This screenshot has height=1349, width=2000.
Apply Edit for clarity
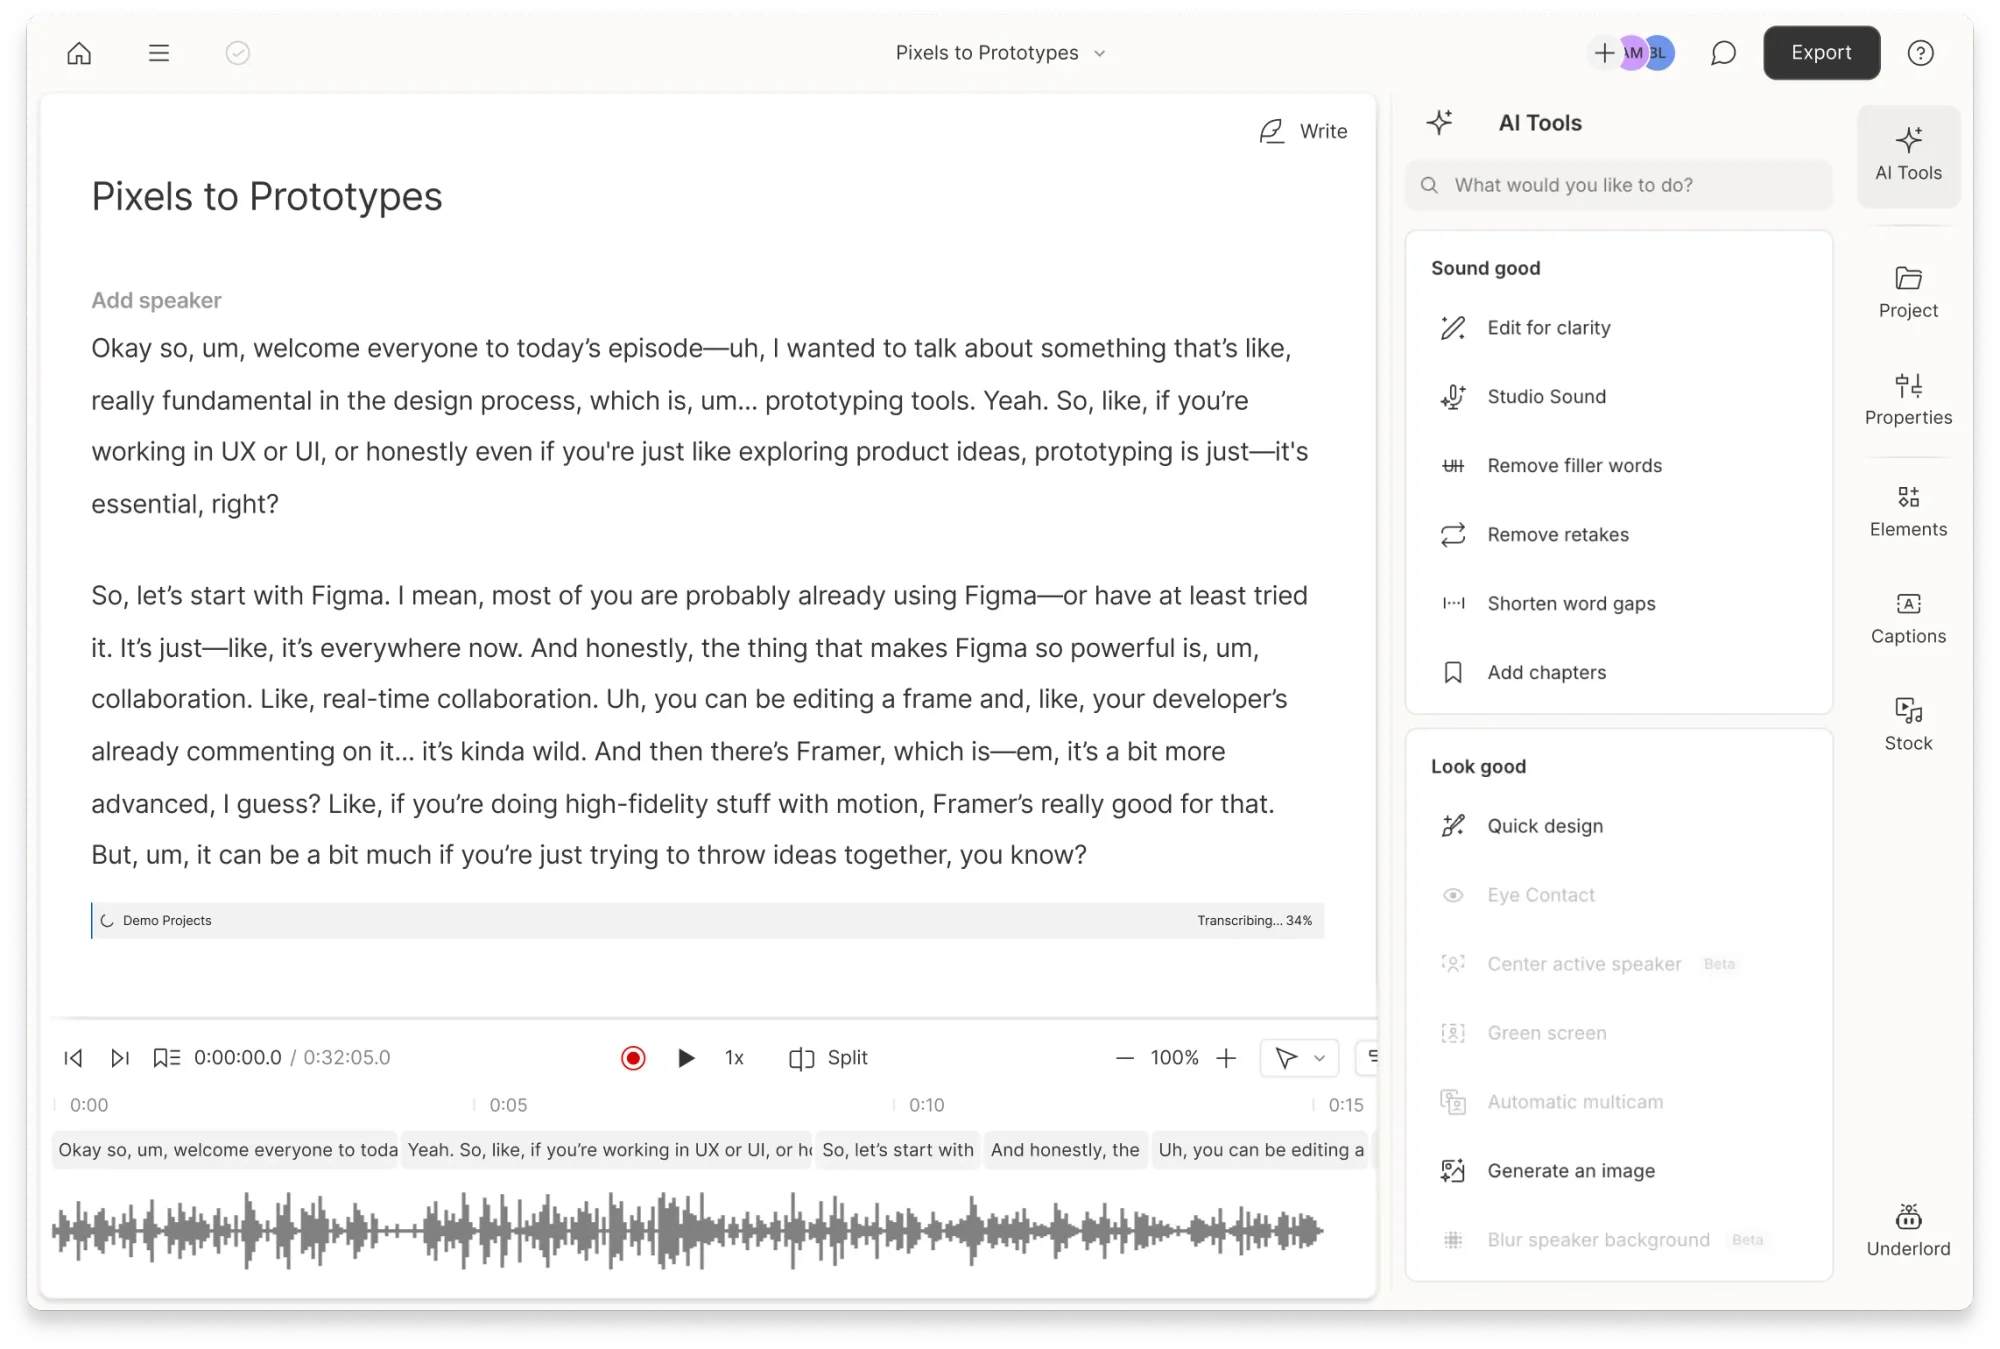click(1548, 327)
